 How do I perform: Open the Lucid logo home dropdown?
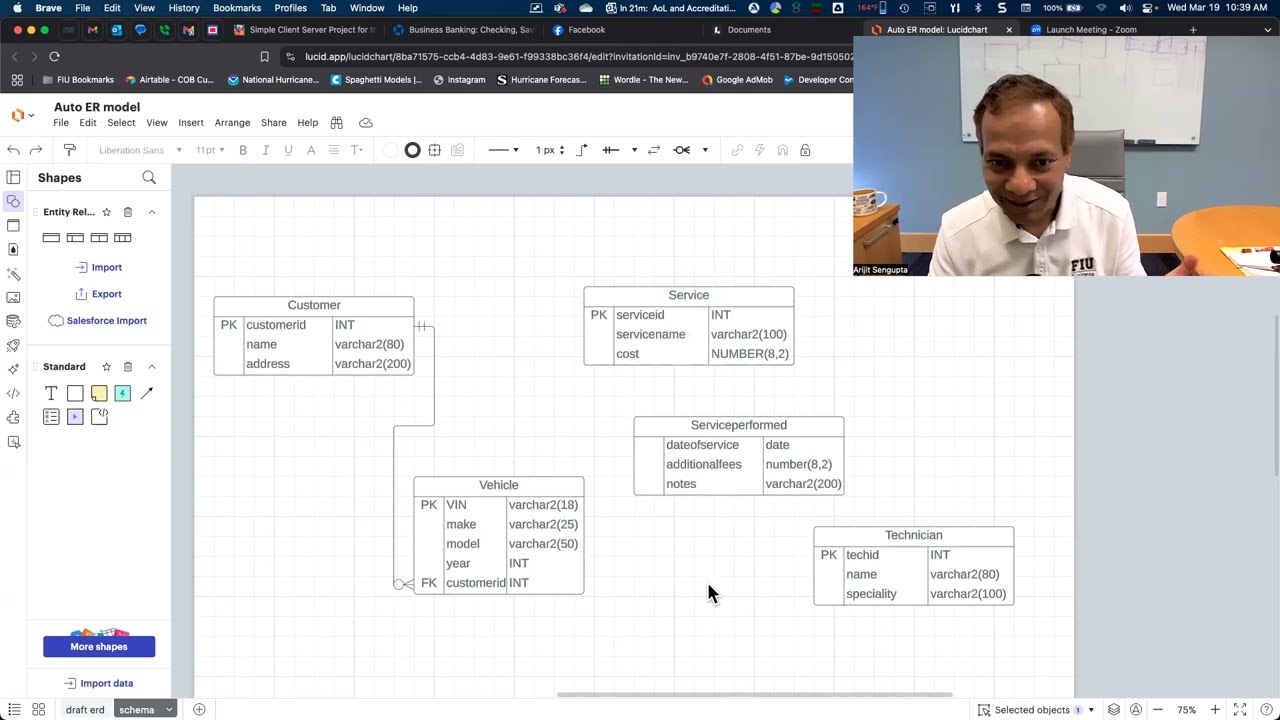point(22,115)
